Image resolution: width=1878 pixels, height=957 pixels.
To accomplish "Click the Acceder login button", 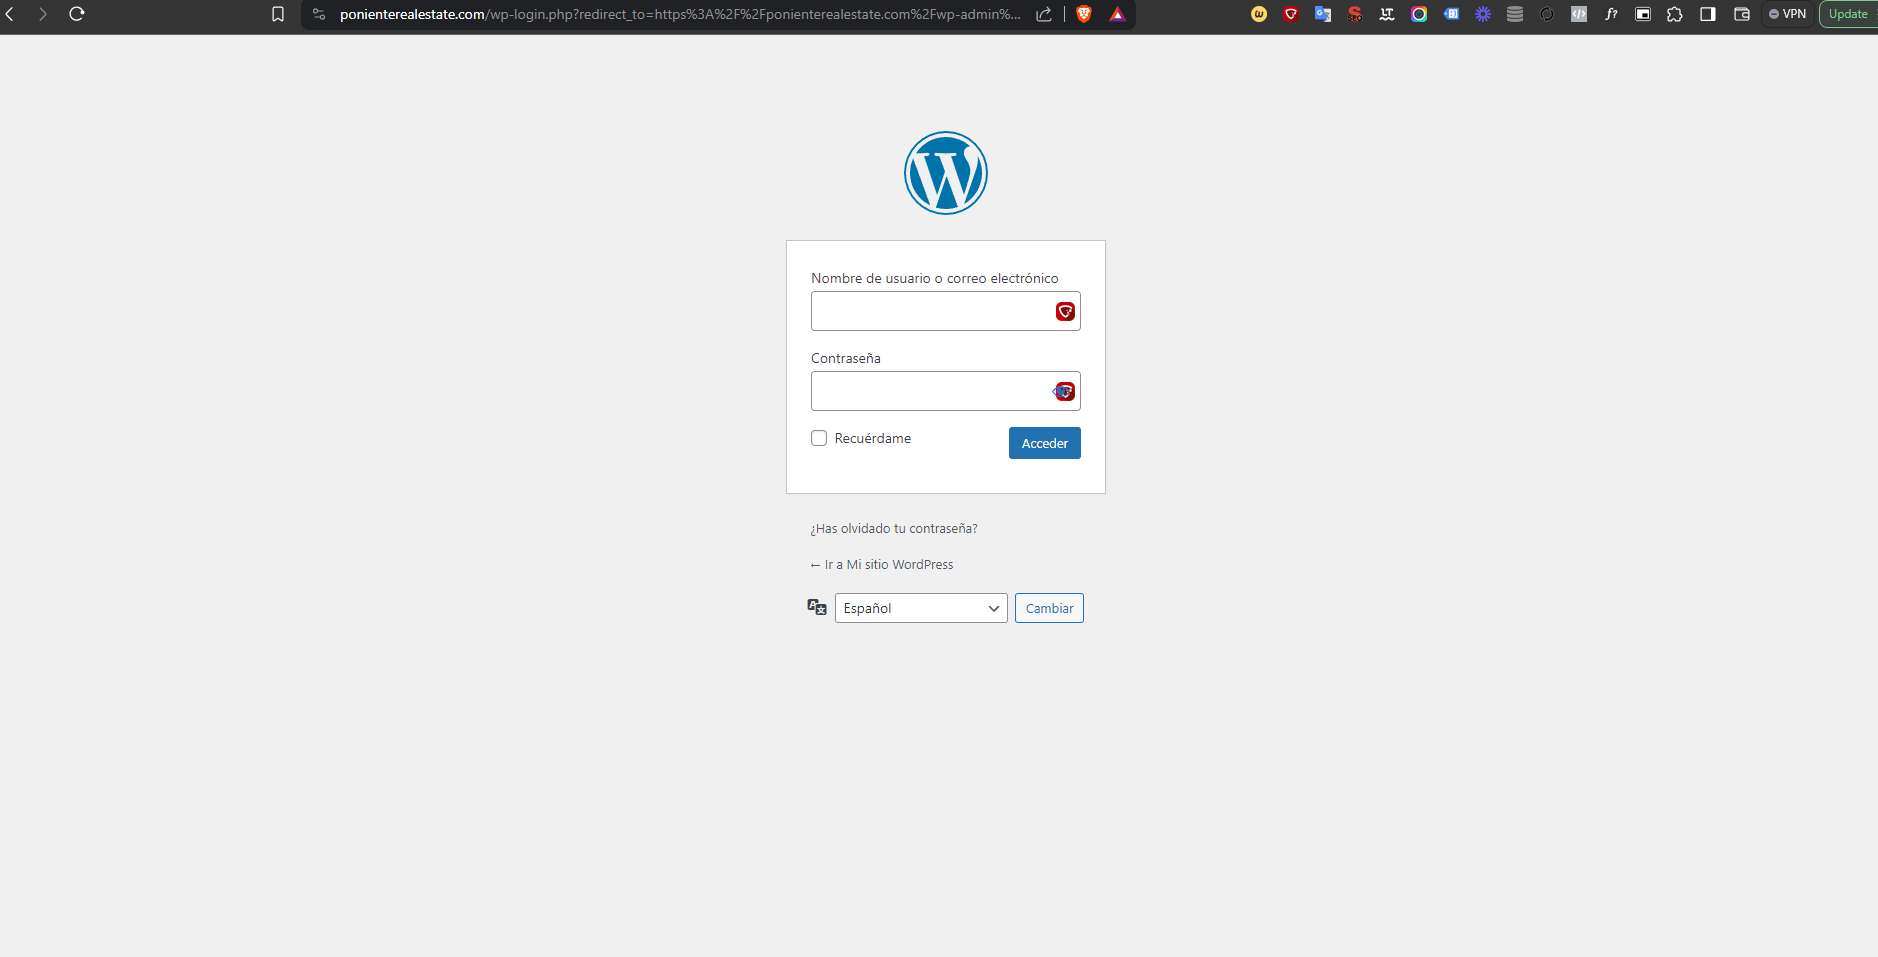I will coord(1045,443).
